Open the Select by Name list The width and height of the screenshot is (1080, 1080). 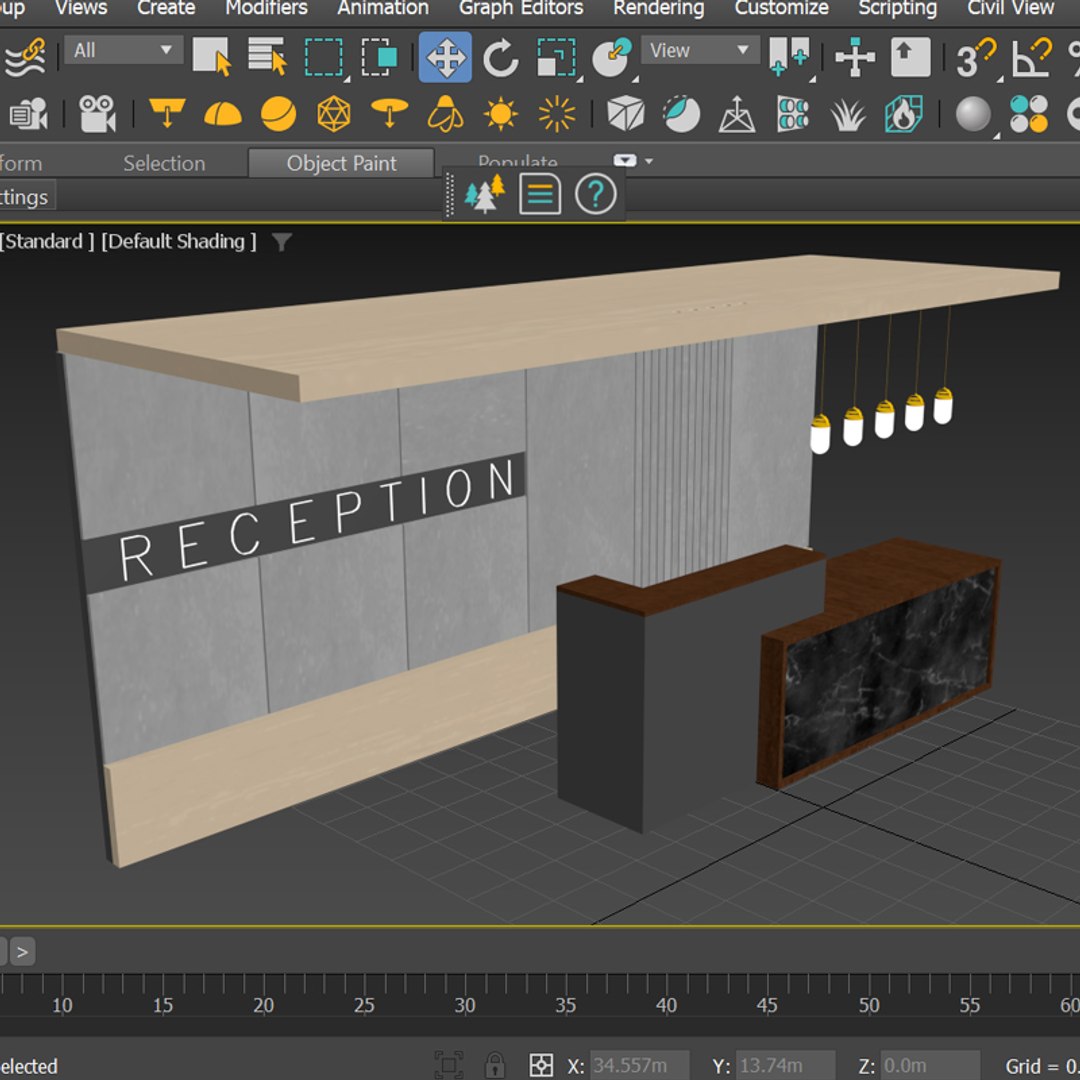click(x=267, y=56)
